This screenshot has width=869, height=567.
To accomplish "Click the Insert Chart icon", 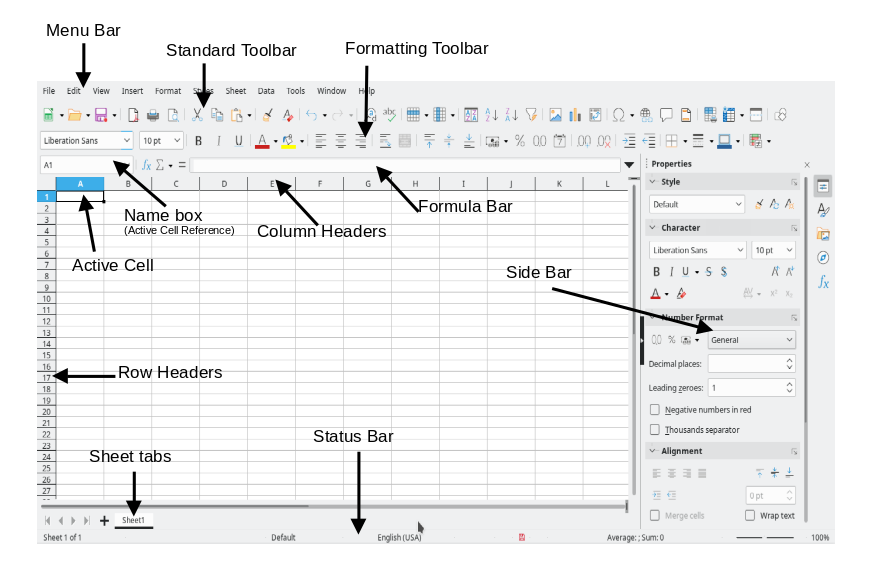I will (575, 115).
